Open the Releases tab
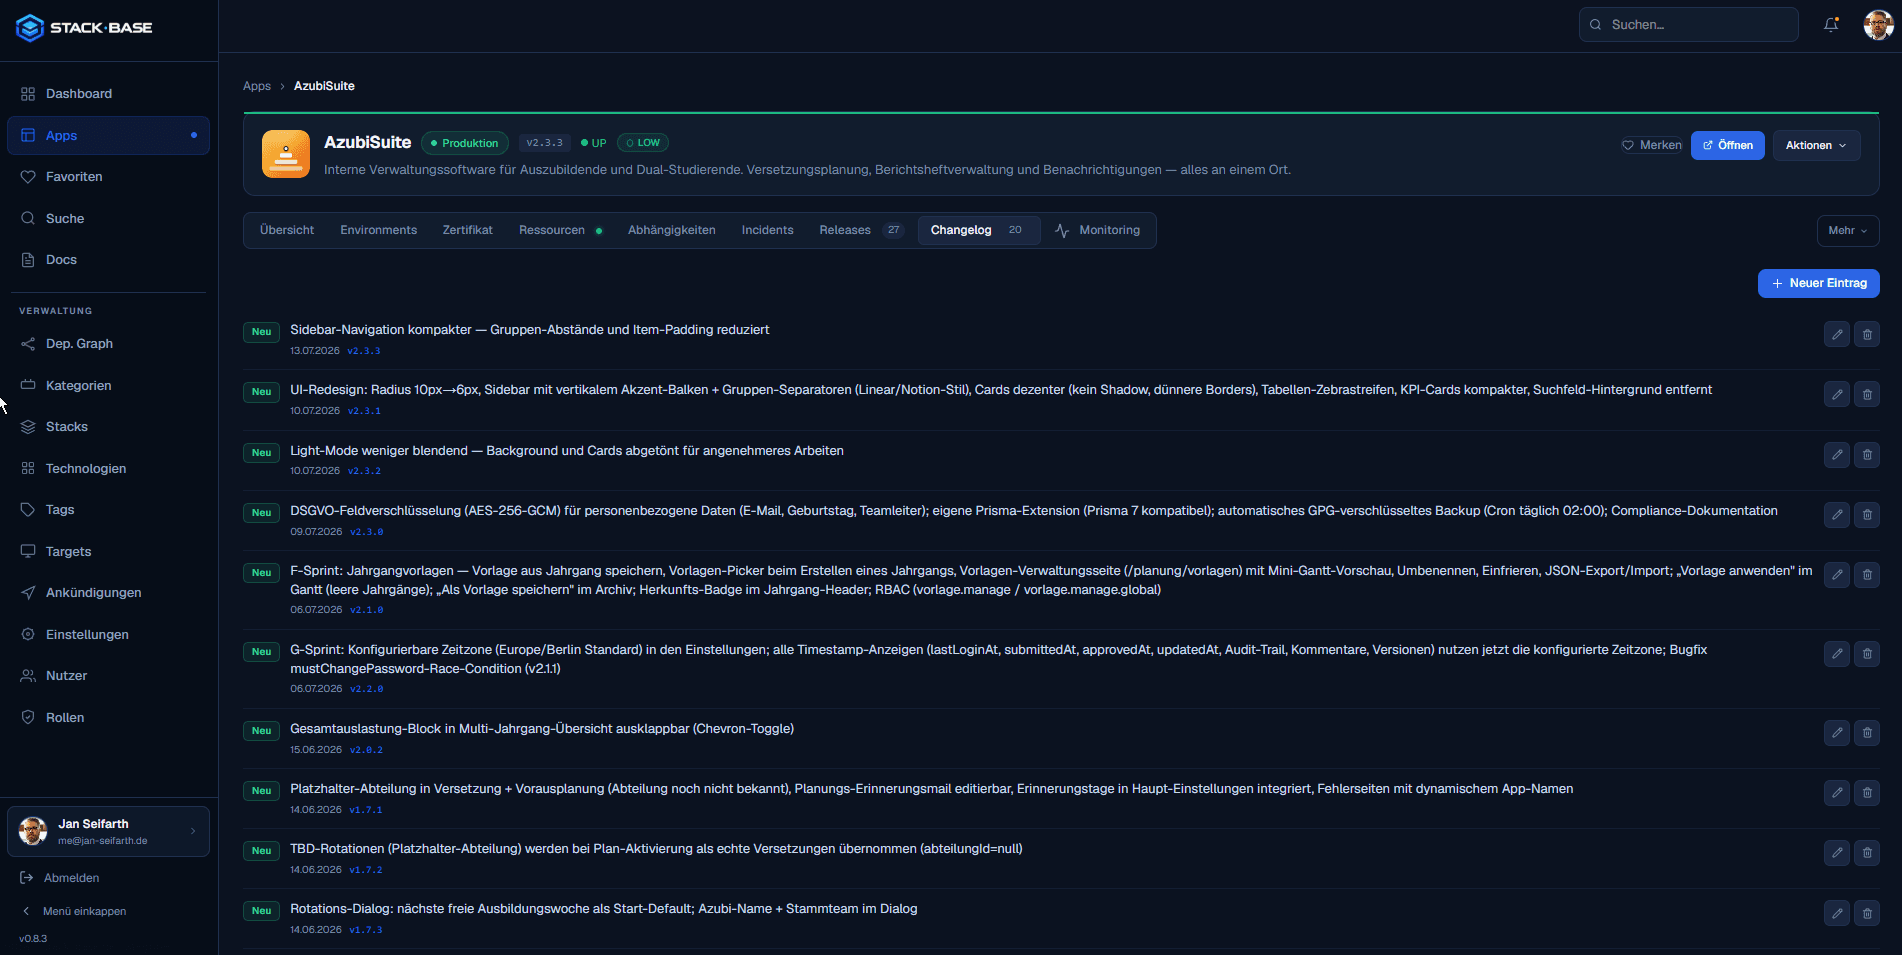This screenshot has height=955, width=1902. (x=860, y=230)
